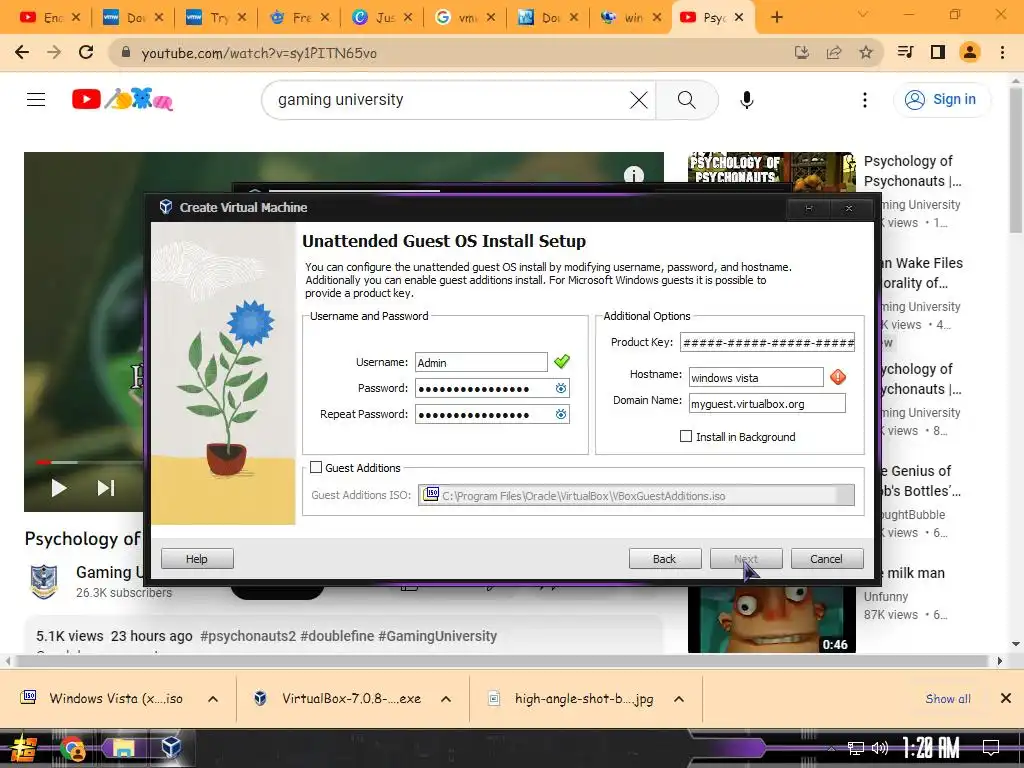This screenshot has height=768, width=1024.
Task: Click the Repeat Password input field
Action: point(492,414)
